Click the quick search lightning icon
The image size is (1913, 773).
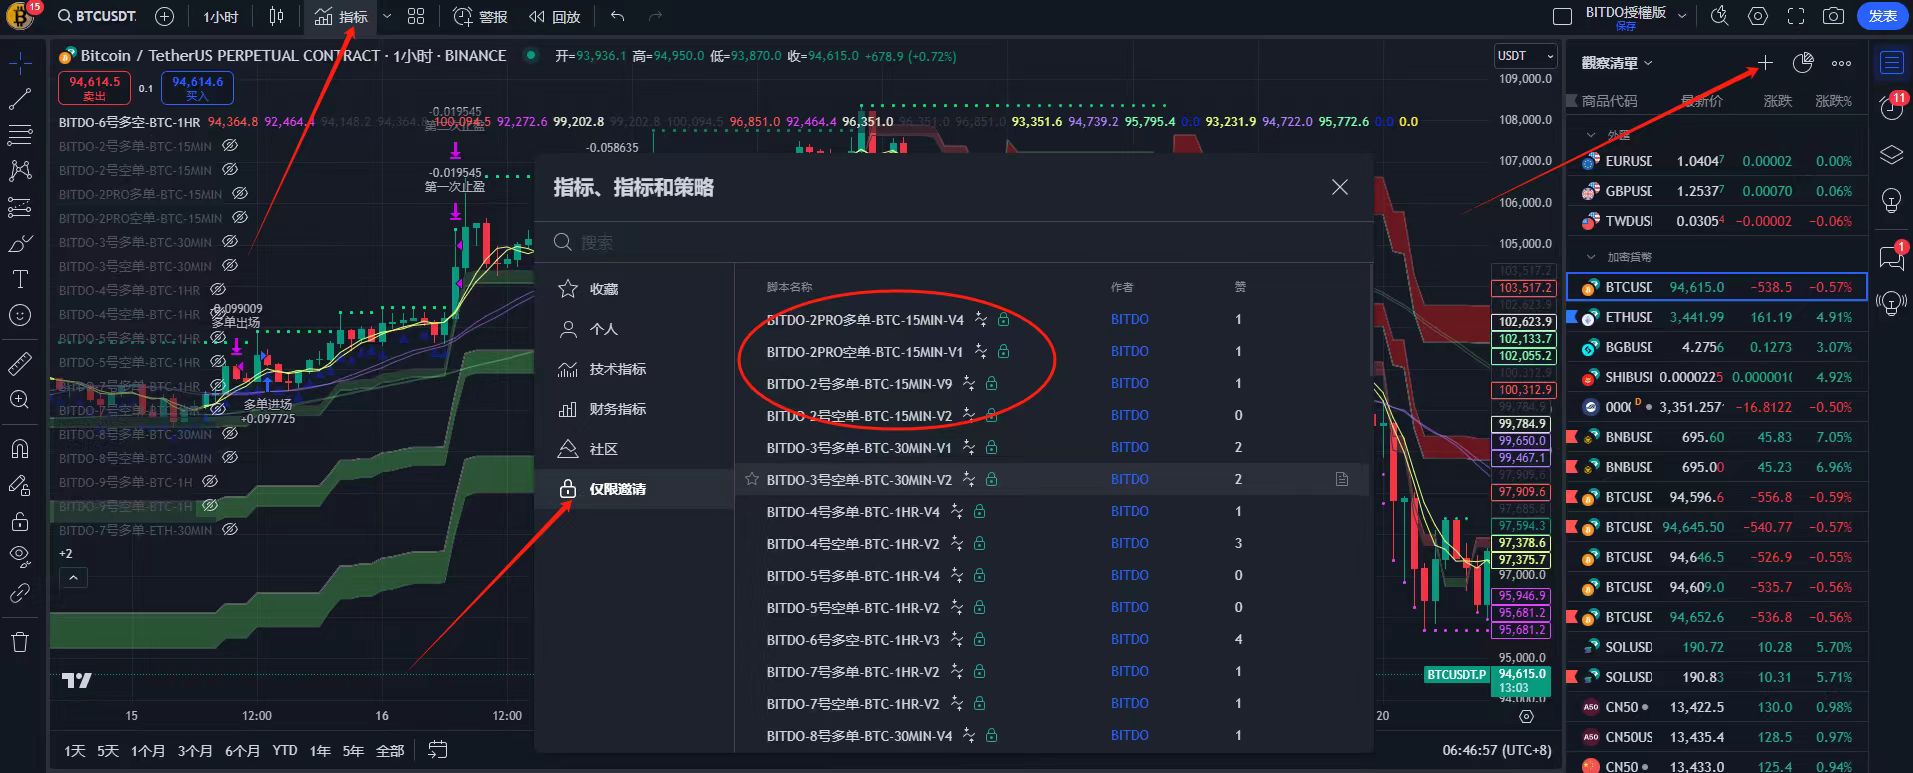point(1720,16)
